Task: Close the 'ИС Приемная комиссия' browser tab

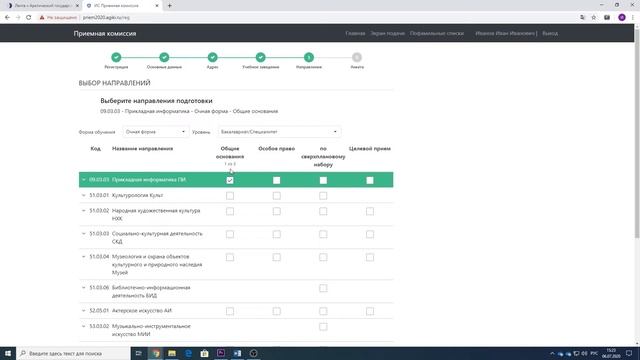Action: click(x=157, y=6)
